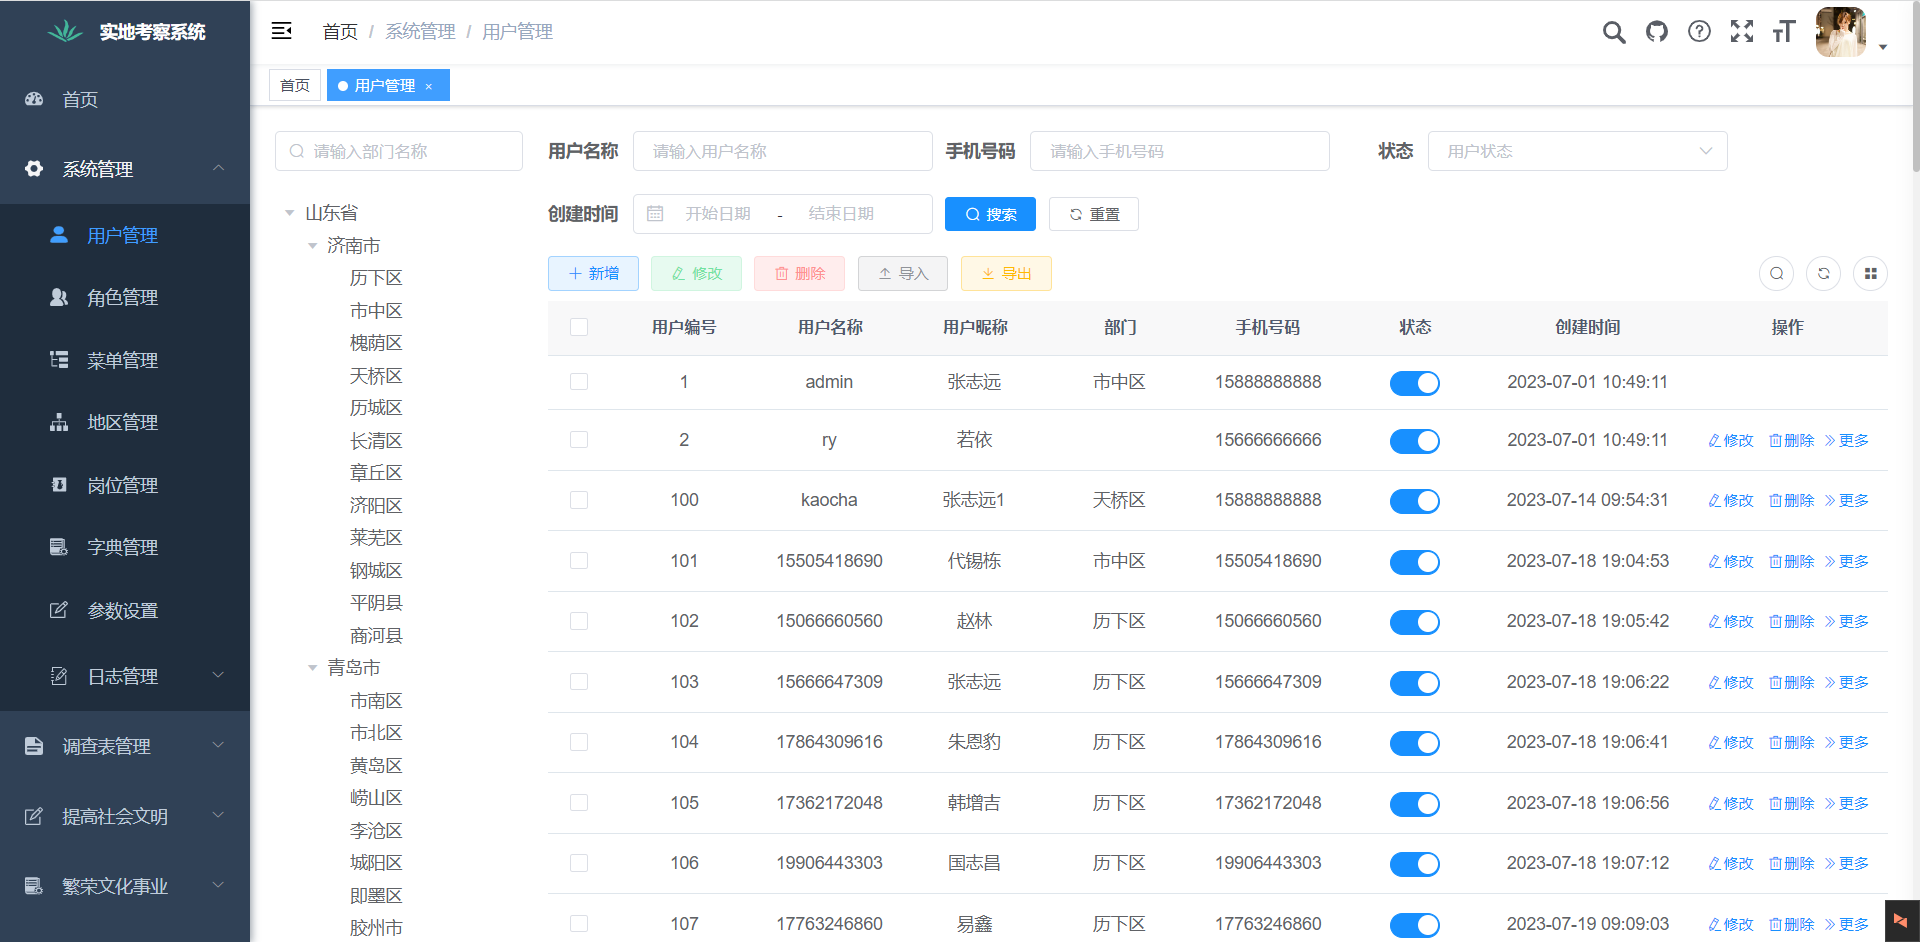Click 修改 for user kaocha
This screenshot has height=942, width=1920.
click(1731, 500)
